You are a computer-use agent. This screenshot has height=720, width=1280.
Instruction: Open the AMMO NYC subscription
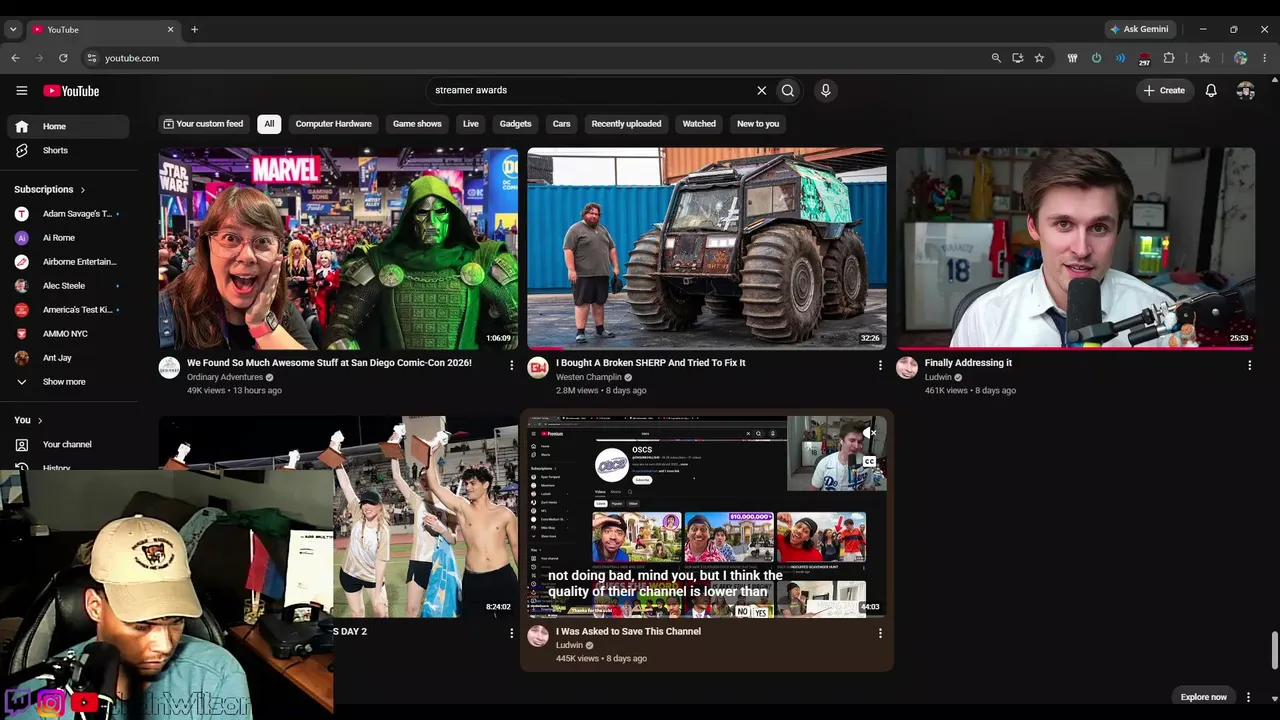coord(68,334)
